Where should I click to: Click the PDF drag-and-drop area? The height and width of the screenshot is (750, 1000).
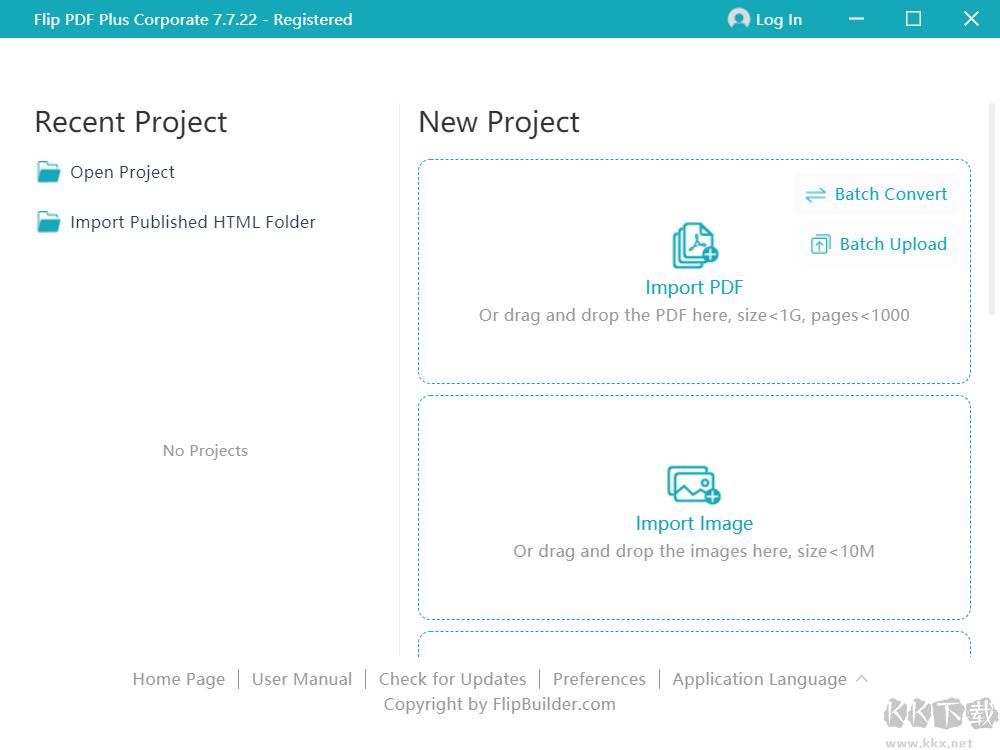[694, 315]
